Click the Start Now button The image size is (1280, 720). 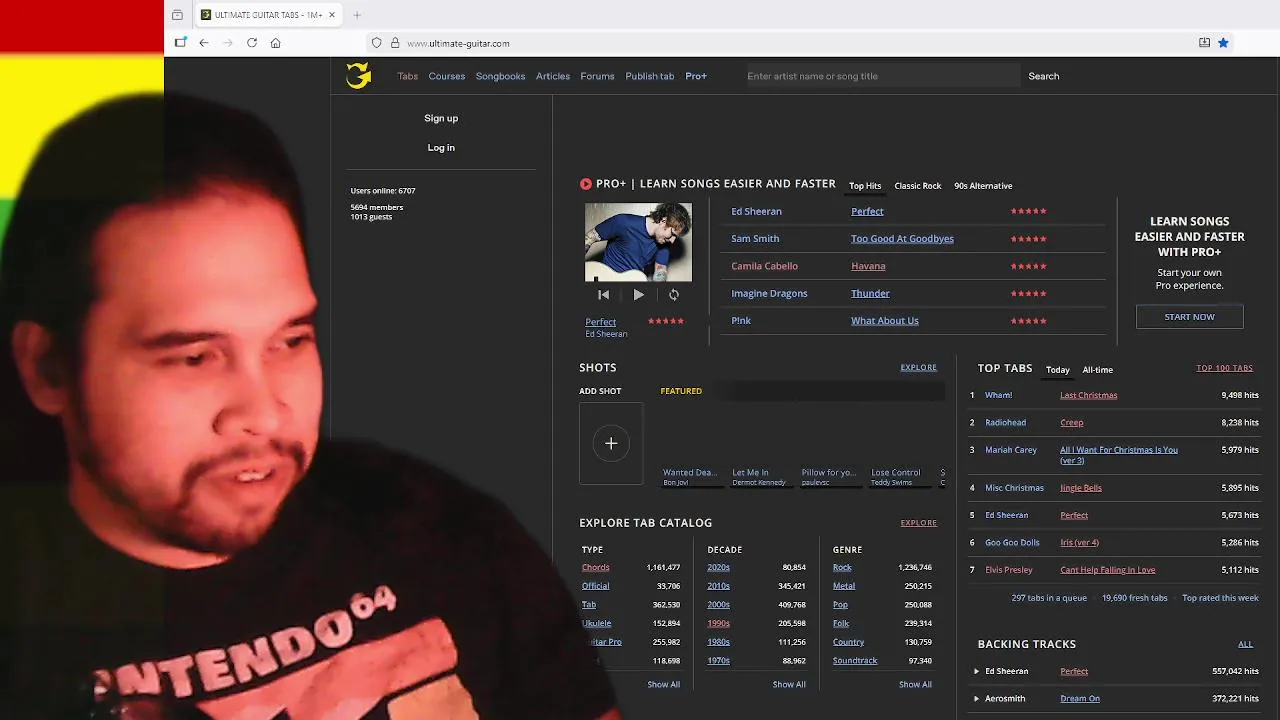[1190, 317]
